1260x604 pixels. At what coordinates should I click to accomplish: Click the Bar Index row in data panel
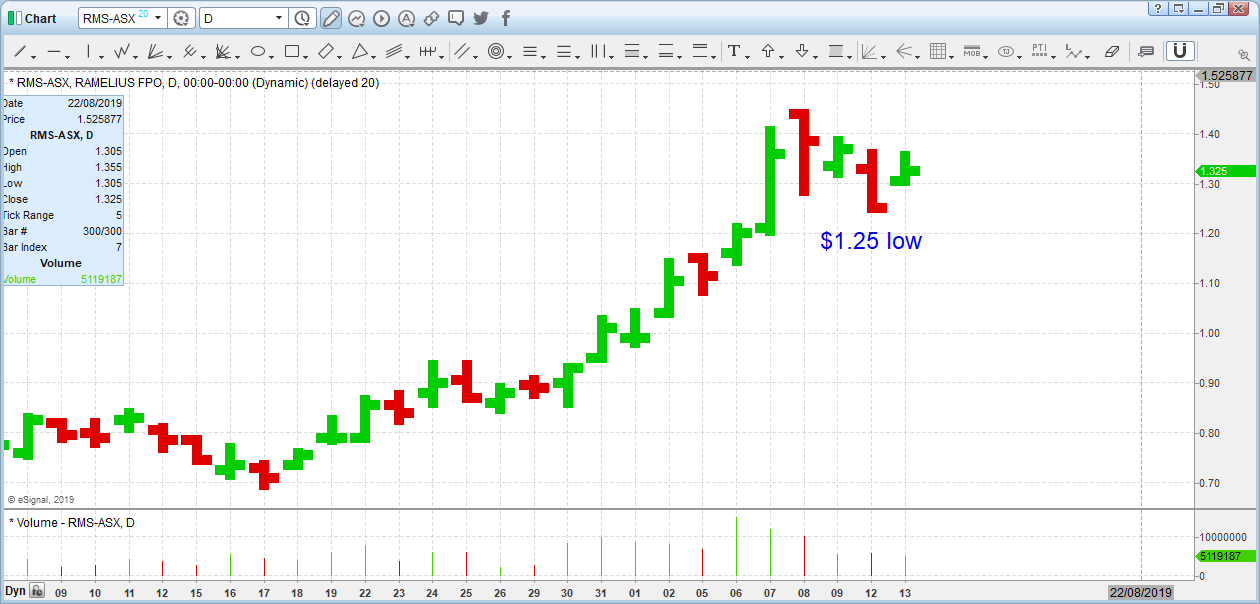tap(62, 247)
